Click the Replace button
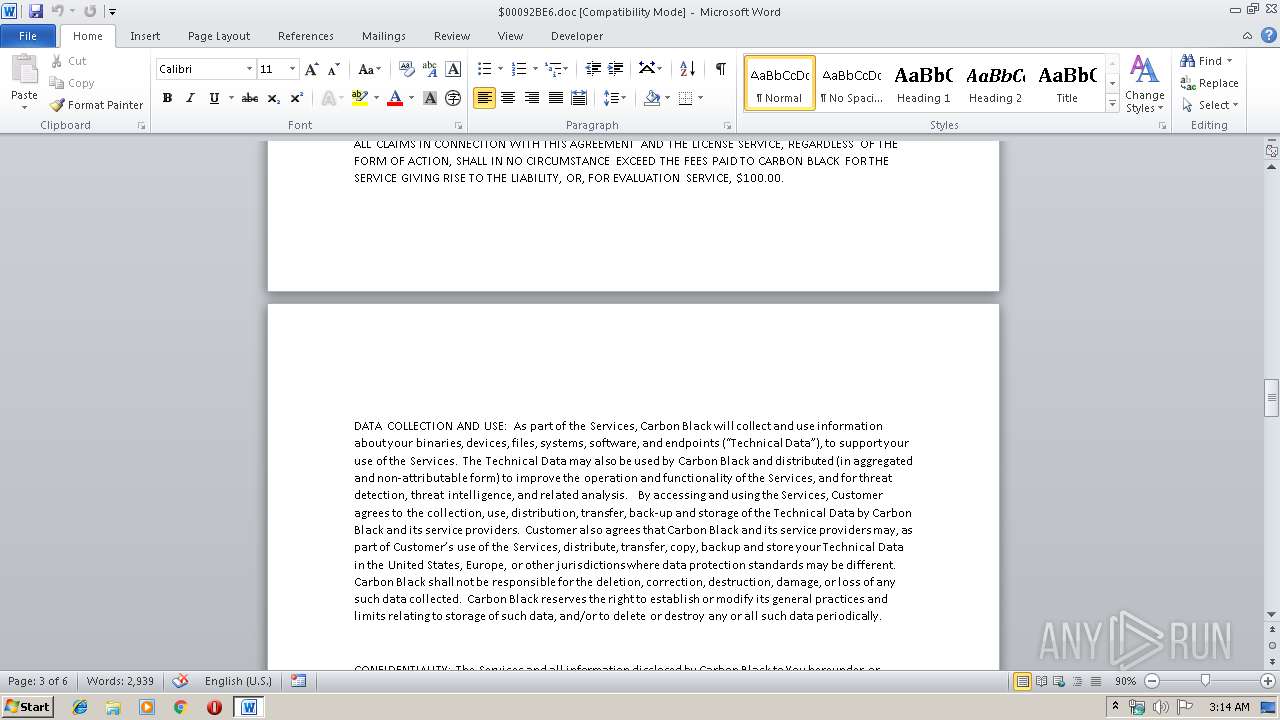 pos(1210,83)
